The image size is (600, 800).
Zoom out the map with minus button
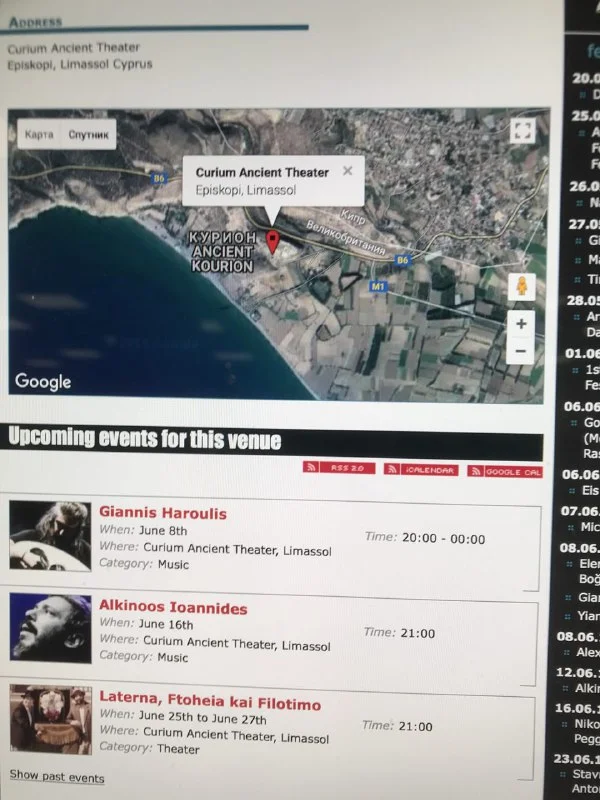click(520, 352)
